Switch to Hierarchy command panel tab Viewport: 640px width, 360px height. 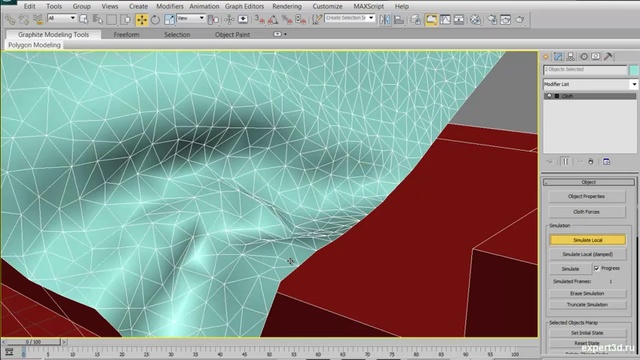click(x=571, y=57)
